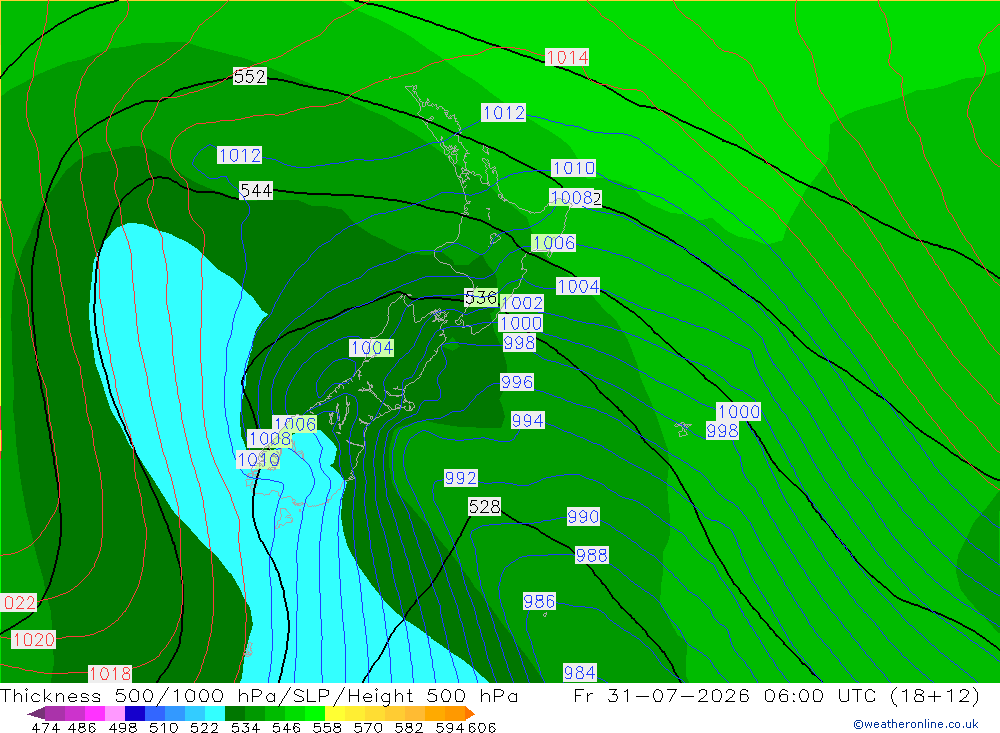Click the black 528 height contour label
Screen dimensions: 1000x733
pos(484,507)
